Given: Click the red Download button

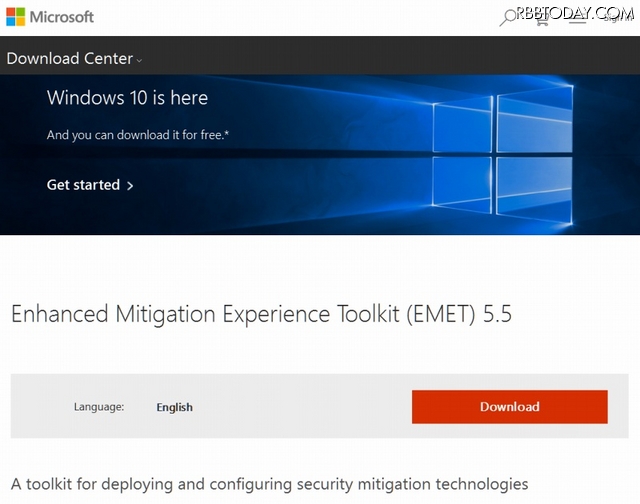Looking at the screenshot, I should click(x=509, y=406).
